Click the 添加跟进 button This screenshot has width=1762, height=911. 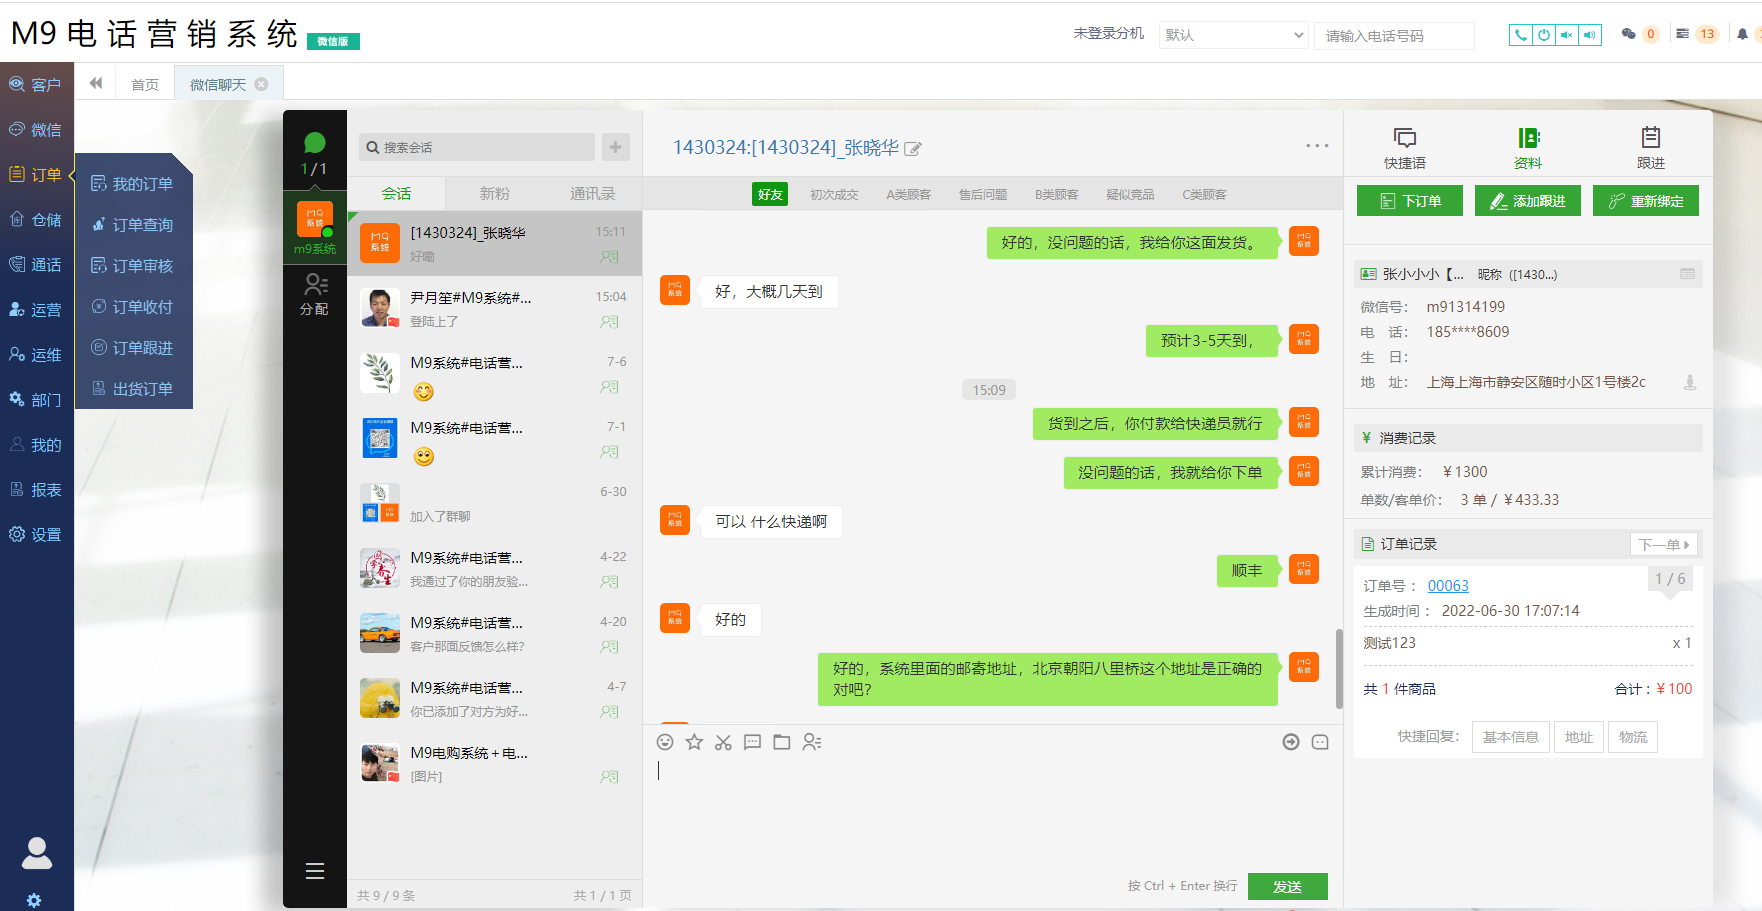pos(1528,201)
